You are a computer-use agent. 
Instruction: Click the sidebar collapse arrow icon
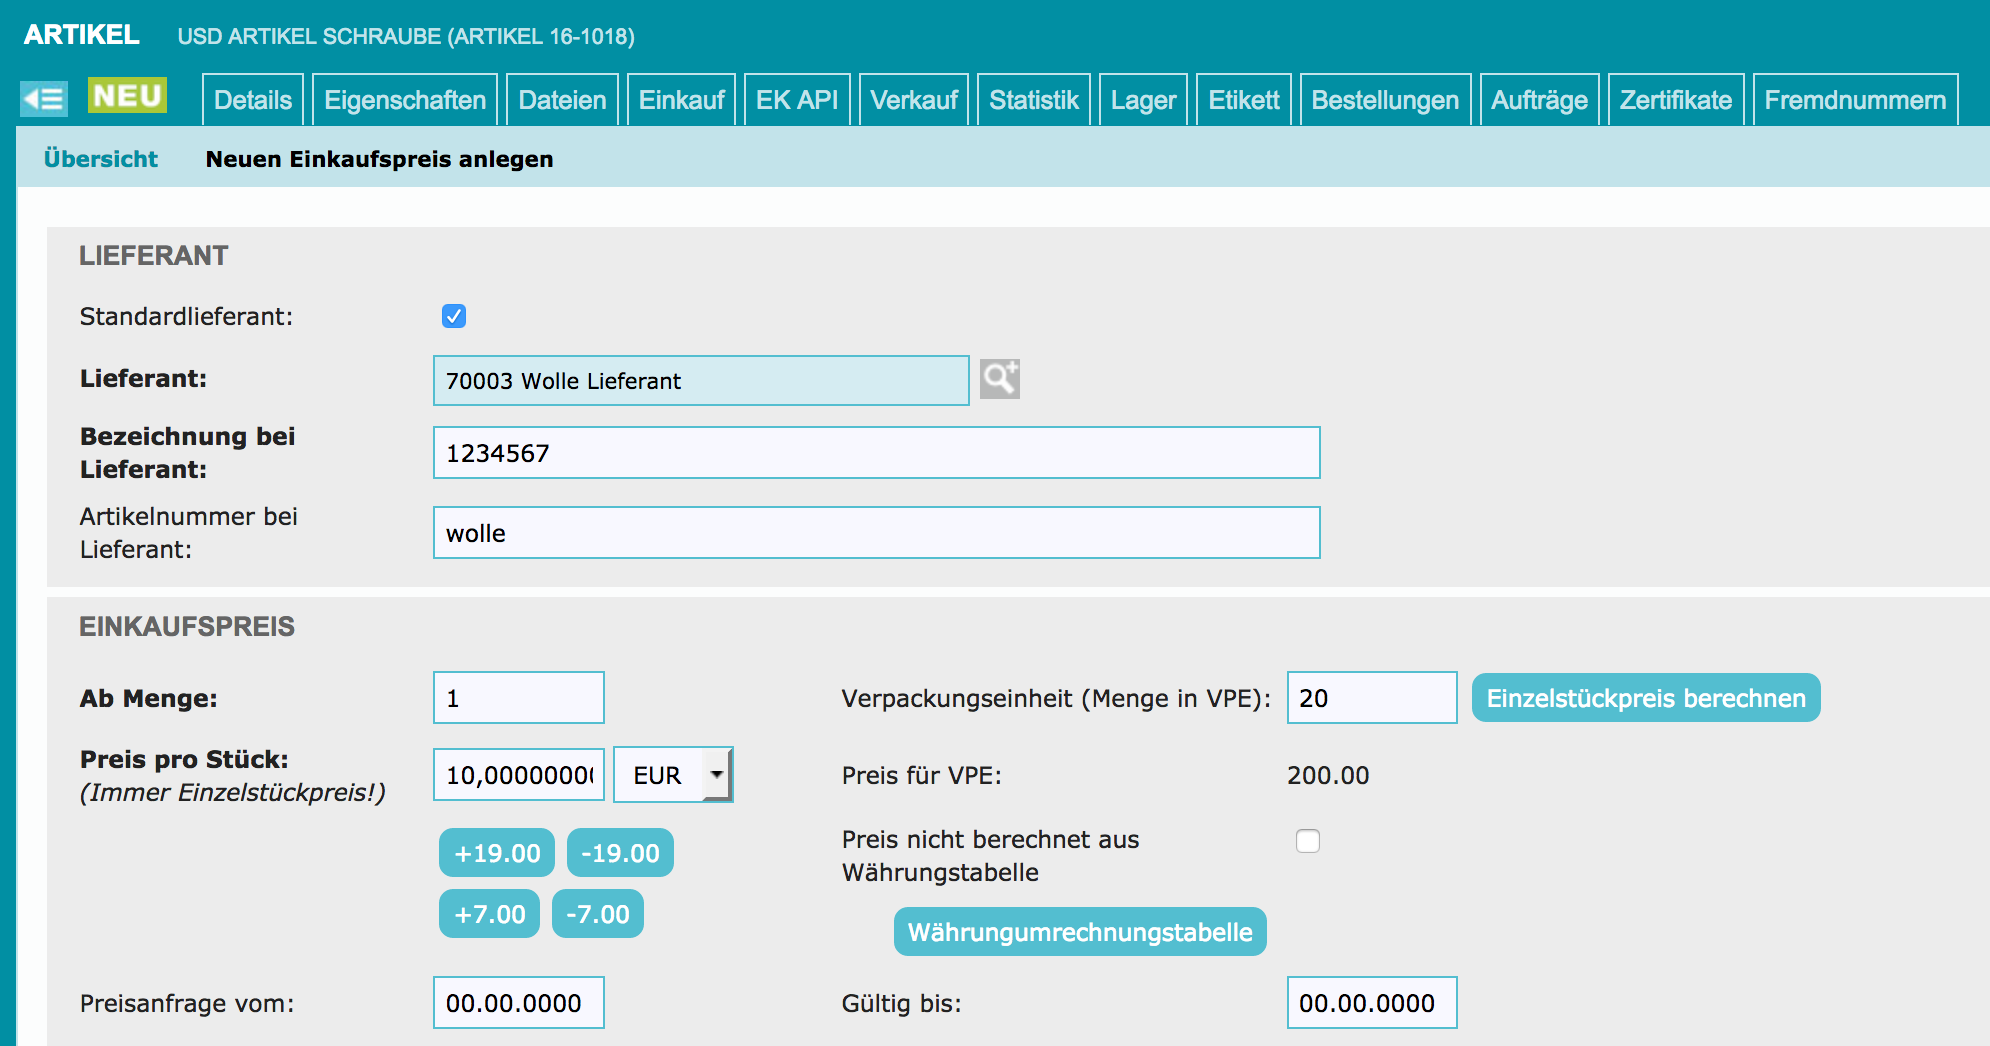pyautogui.click(x=44, y=98)
